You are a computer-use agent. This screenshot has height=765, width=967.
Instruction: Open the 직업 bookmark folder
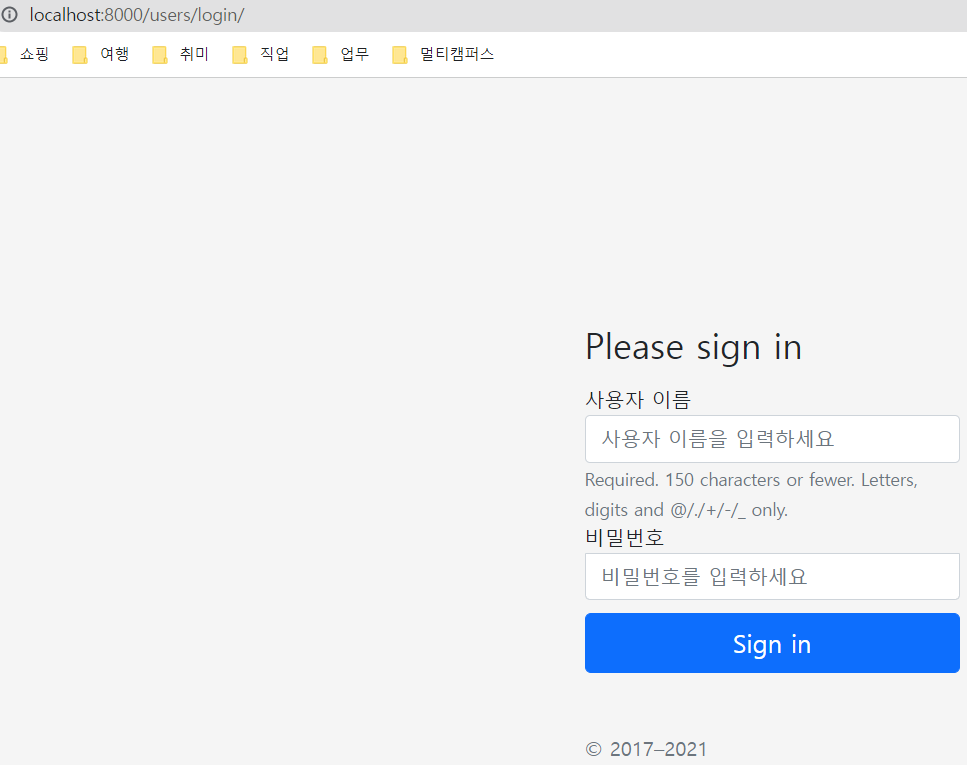[x=261, y=54]
